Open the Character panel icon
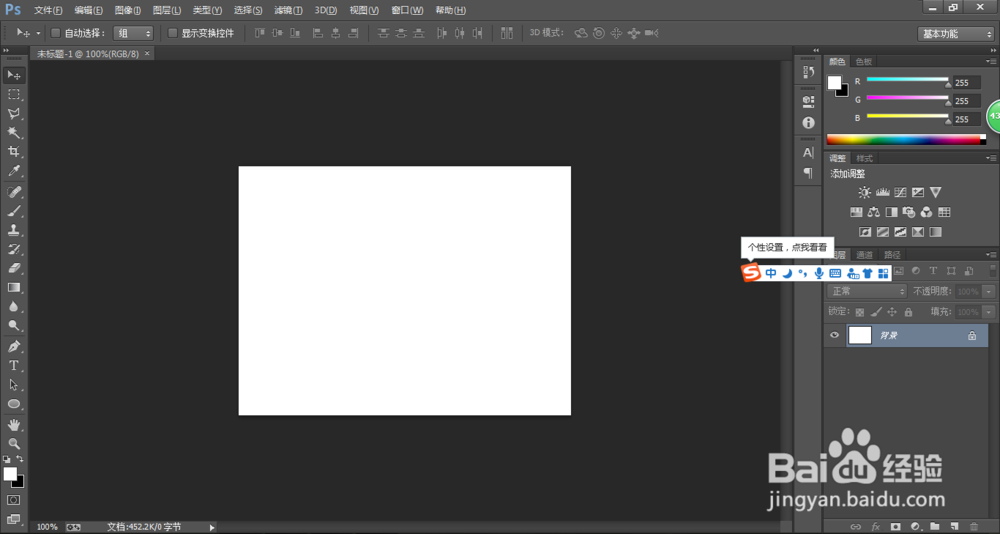This screenshot has width=1000, height=534. [x=809, y=152]
